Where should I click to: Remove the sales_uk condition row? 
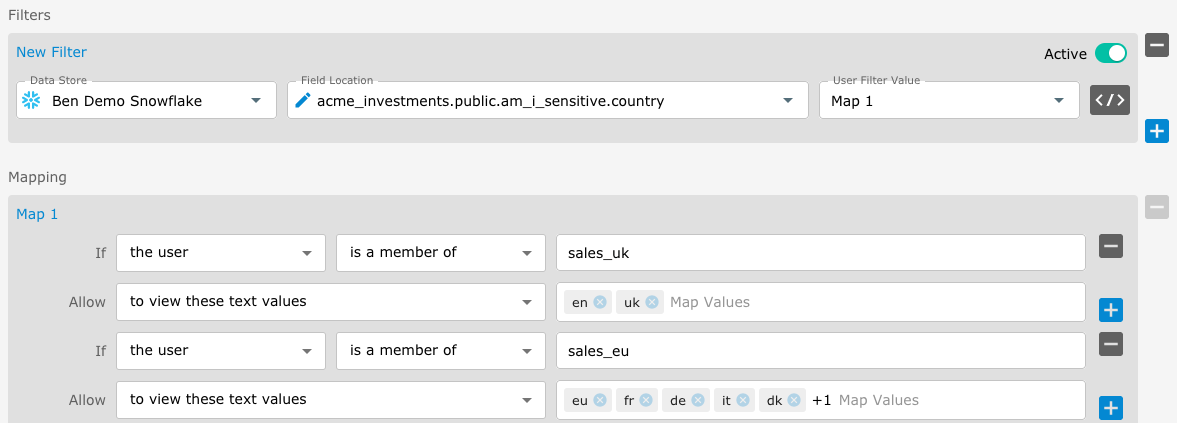[1110, 246]
